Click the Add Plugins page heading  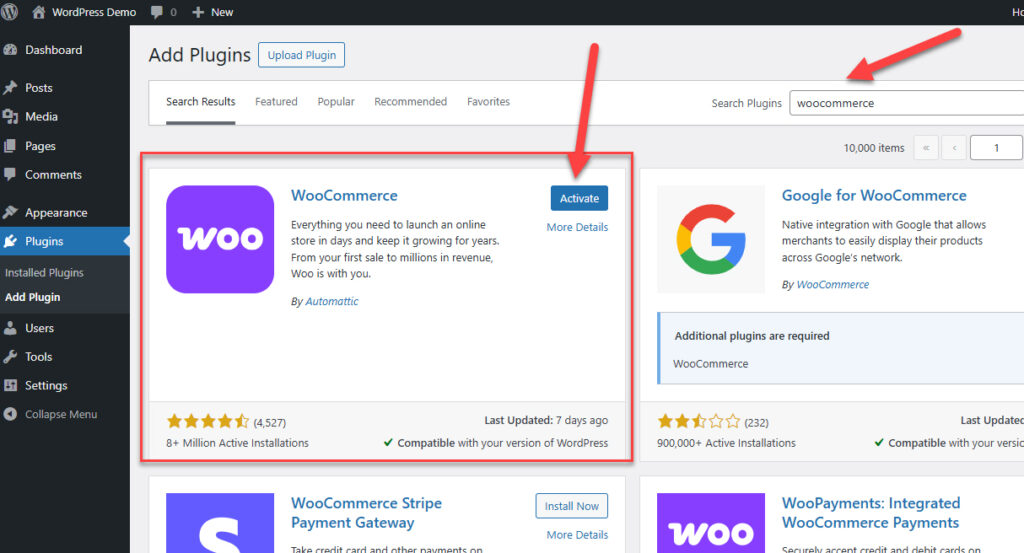tap(199, 55)
